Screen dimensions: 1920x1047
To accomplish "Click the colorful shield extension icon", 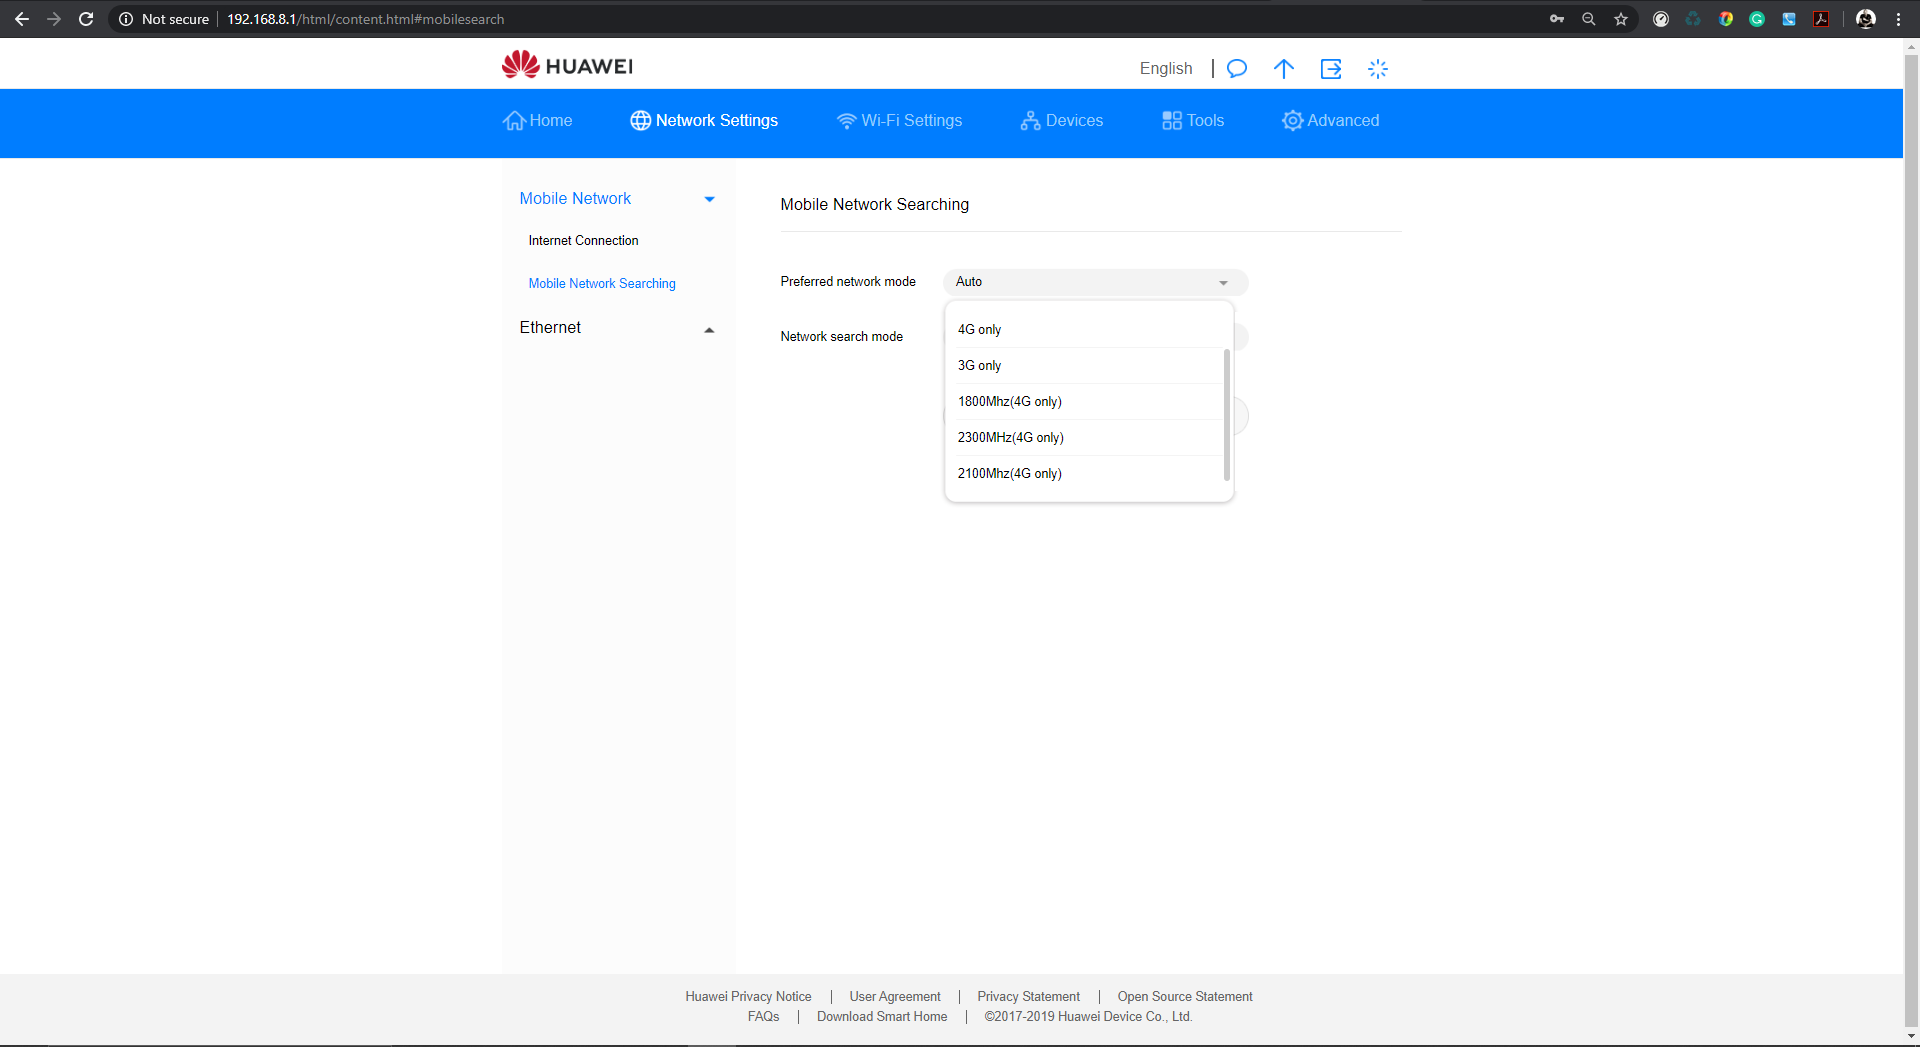I will tap(1726, 19).
